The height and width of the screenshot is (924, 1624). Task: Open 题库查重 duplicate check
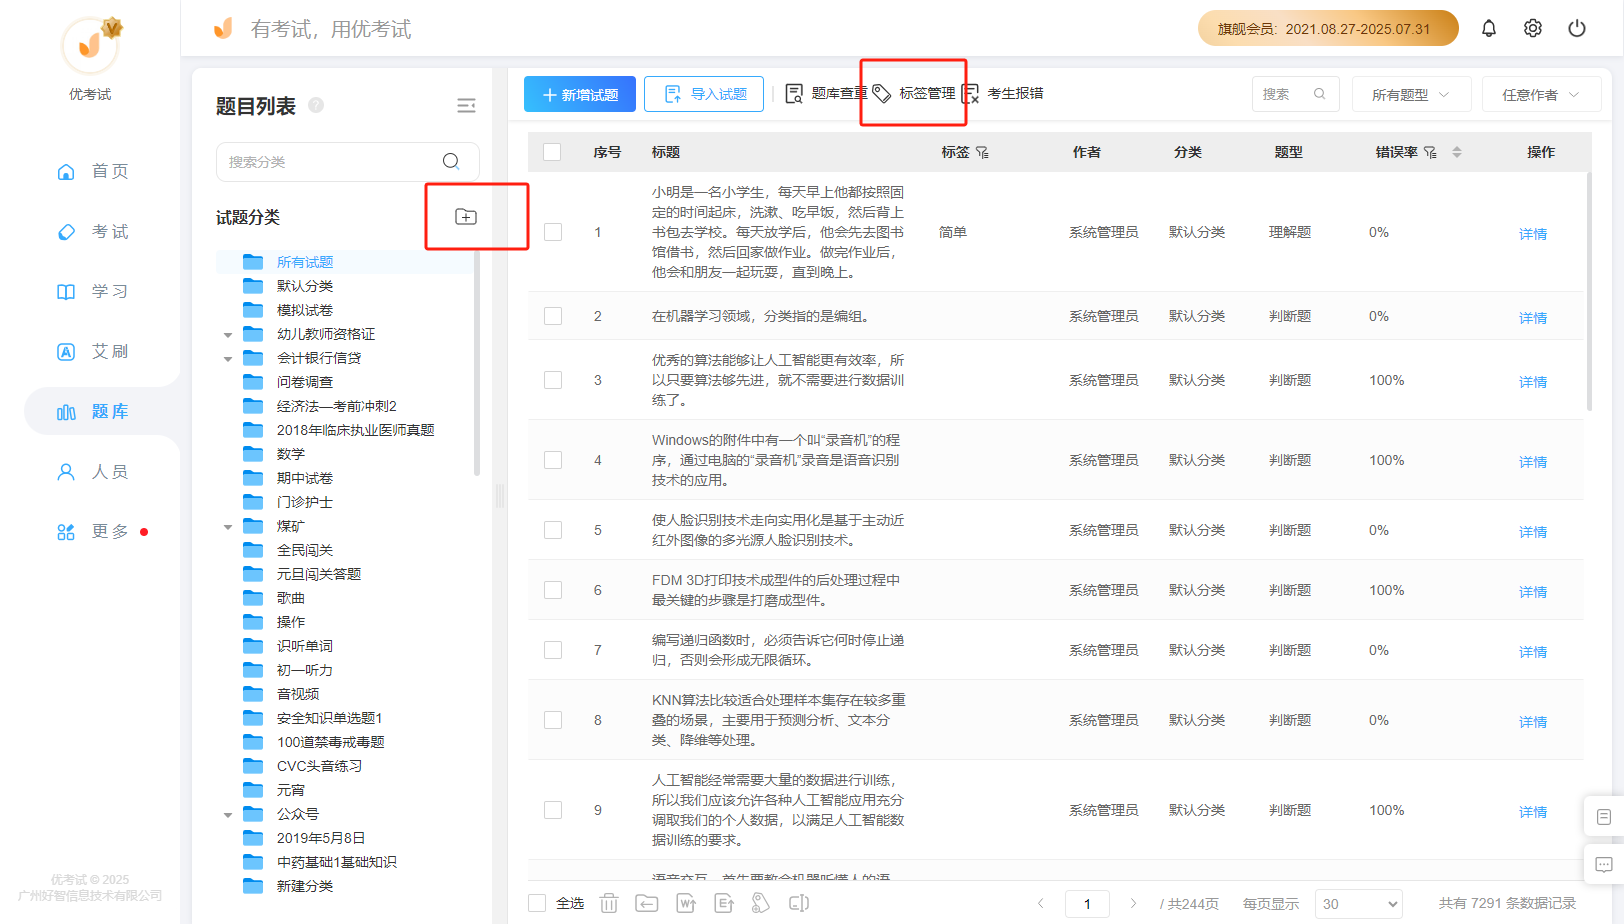pyautogui.click(x=826, y=93)
